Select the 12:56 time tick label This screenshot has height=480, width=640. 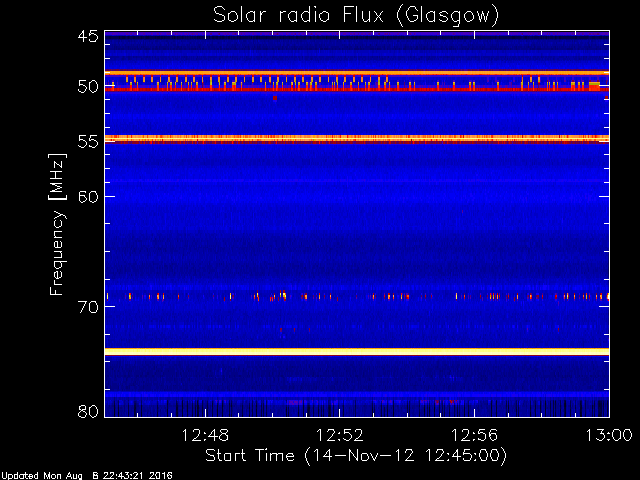[474, 436]
